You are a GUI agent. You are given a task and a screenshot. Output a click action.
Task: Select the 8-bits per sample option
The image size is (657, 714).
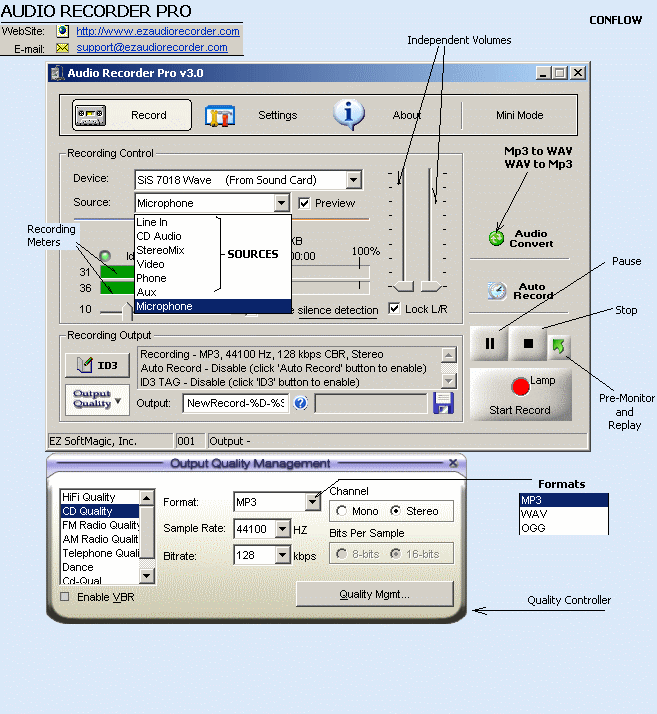341,554
